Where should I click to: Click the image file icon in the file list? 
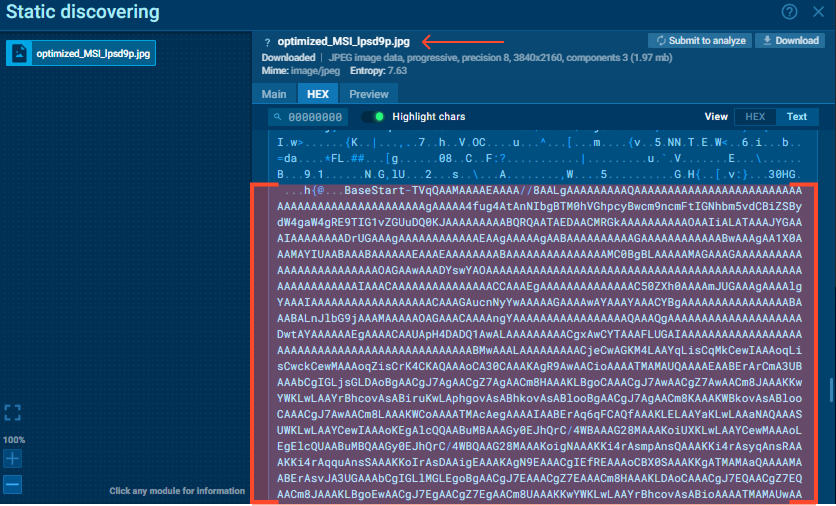pyautogui.click(x=19, y=53)
